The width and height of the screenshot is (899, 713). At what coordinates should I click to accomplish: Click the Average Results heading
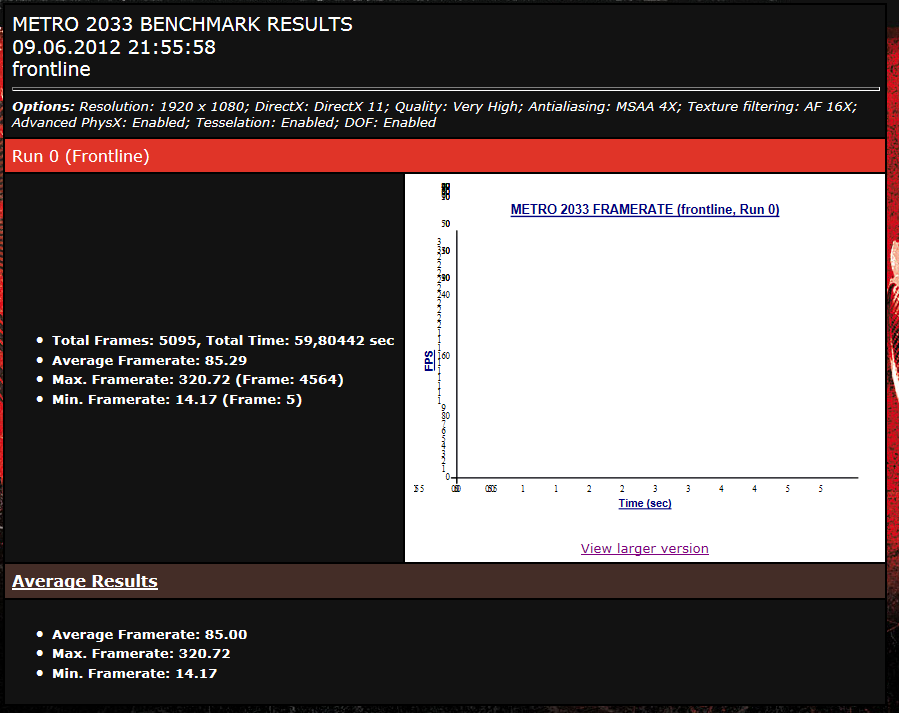click(x=84, y=581)
